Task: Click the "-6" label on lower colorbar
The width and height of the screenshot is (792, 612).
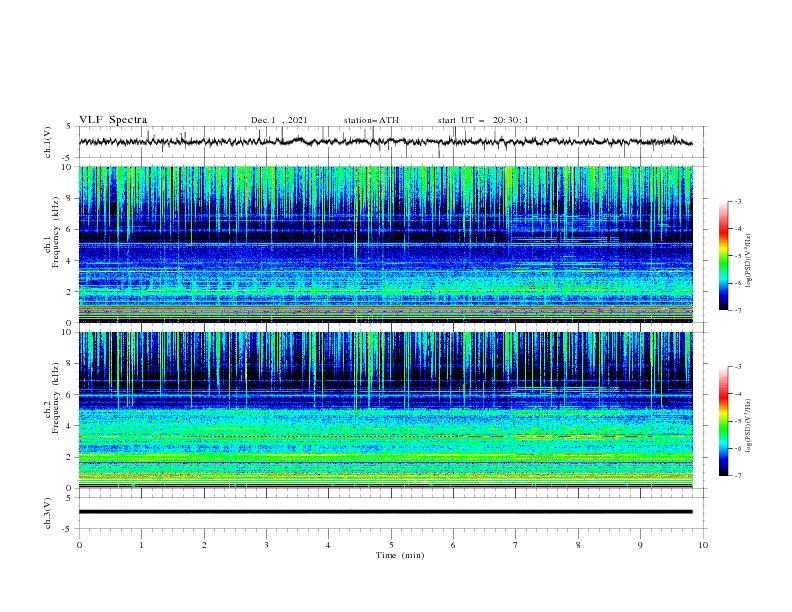Action: (737, 448)
